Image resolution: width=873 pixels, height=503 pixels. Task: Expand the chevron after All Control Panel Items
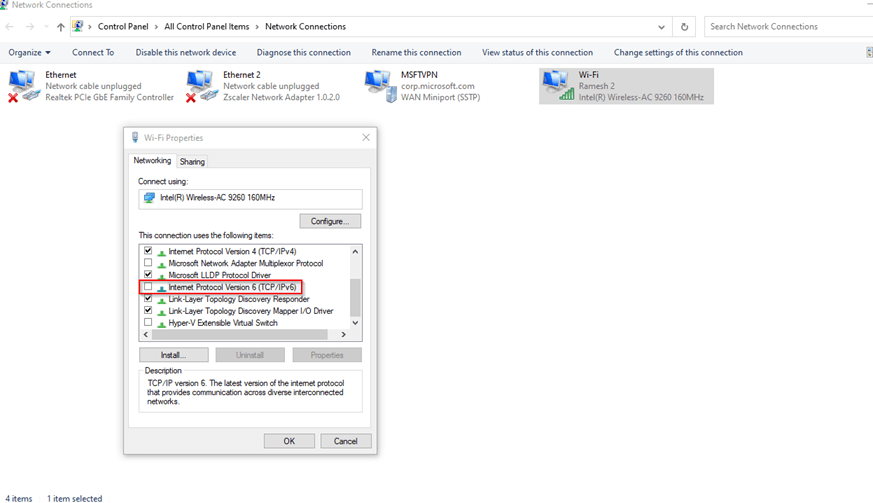(257, 27)
